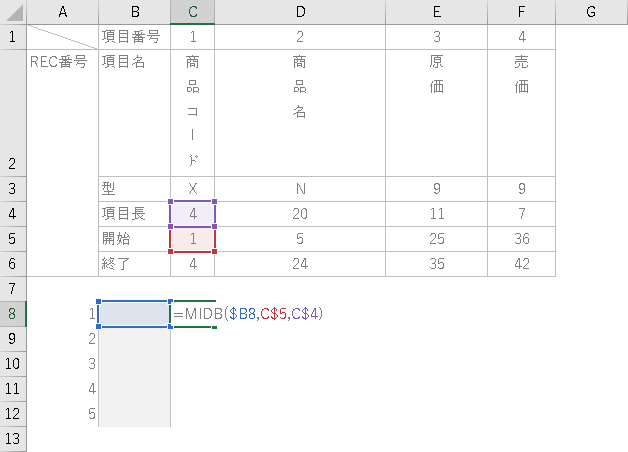Viewport: 628px width, 452px height.
Task: Click item number 3 in row 1
Action: 437,37
